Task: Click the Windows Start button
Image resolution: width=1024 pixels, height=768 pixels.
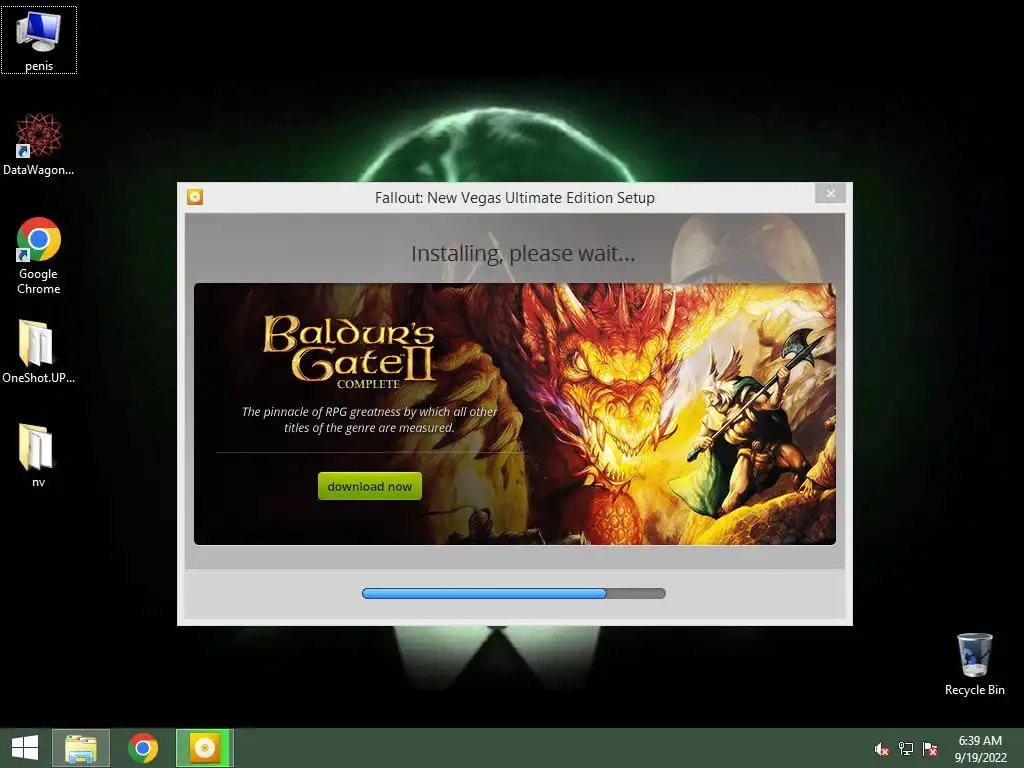Action: [x=25, y=748]
